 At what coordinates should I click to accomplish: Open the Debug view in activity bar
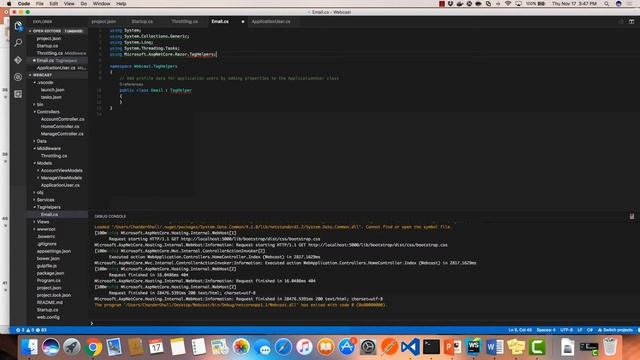pyautogui.click(x=18, y=77)
